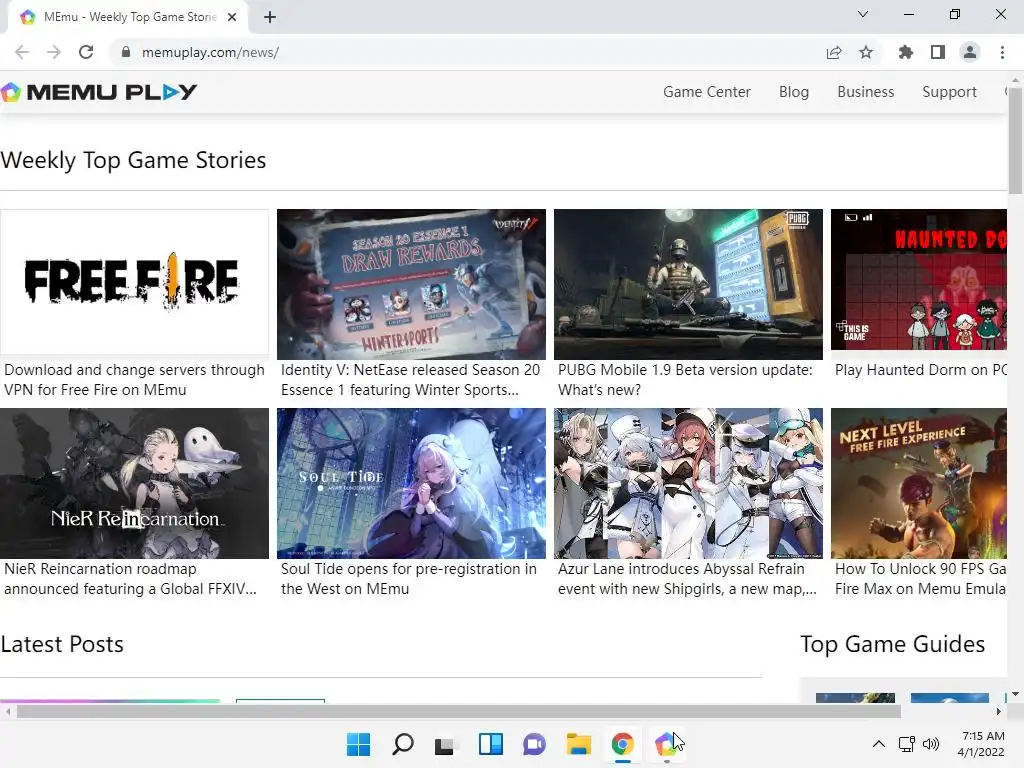Click the vertical scrollbar down arrow
Screen dimensions: 1024x768
click(x=1016, y=694)
